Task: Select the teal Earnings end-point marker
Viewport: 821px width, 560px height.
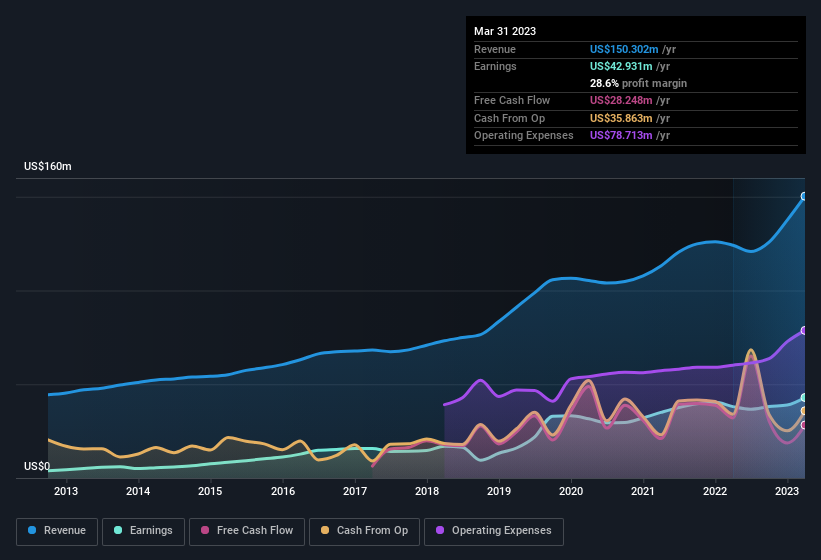Action: [804, 398]
